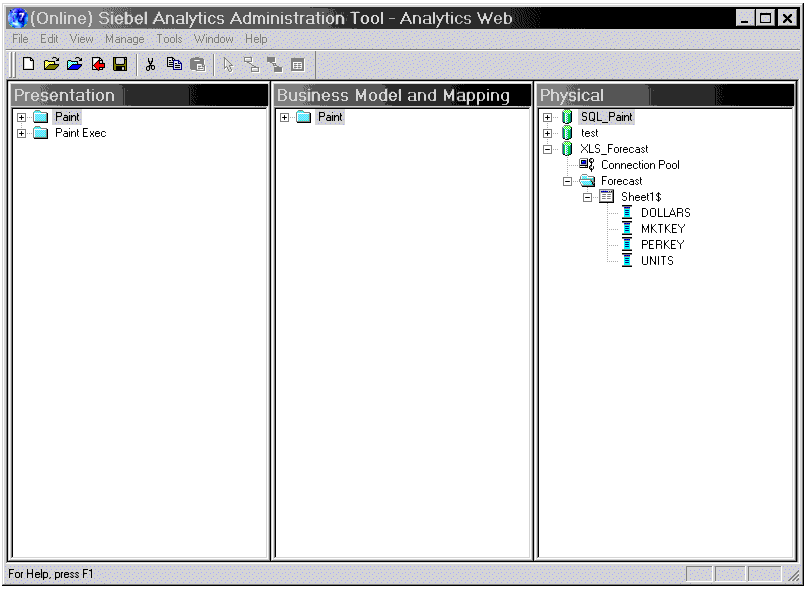Expand the Paint Exec node
This screenshot has width=807, height=589.
coord(21,133)
